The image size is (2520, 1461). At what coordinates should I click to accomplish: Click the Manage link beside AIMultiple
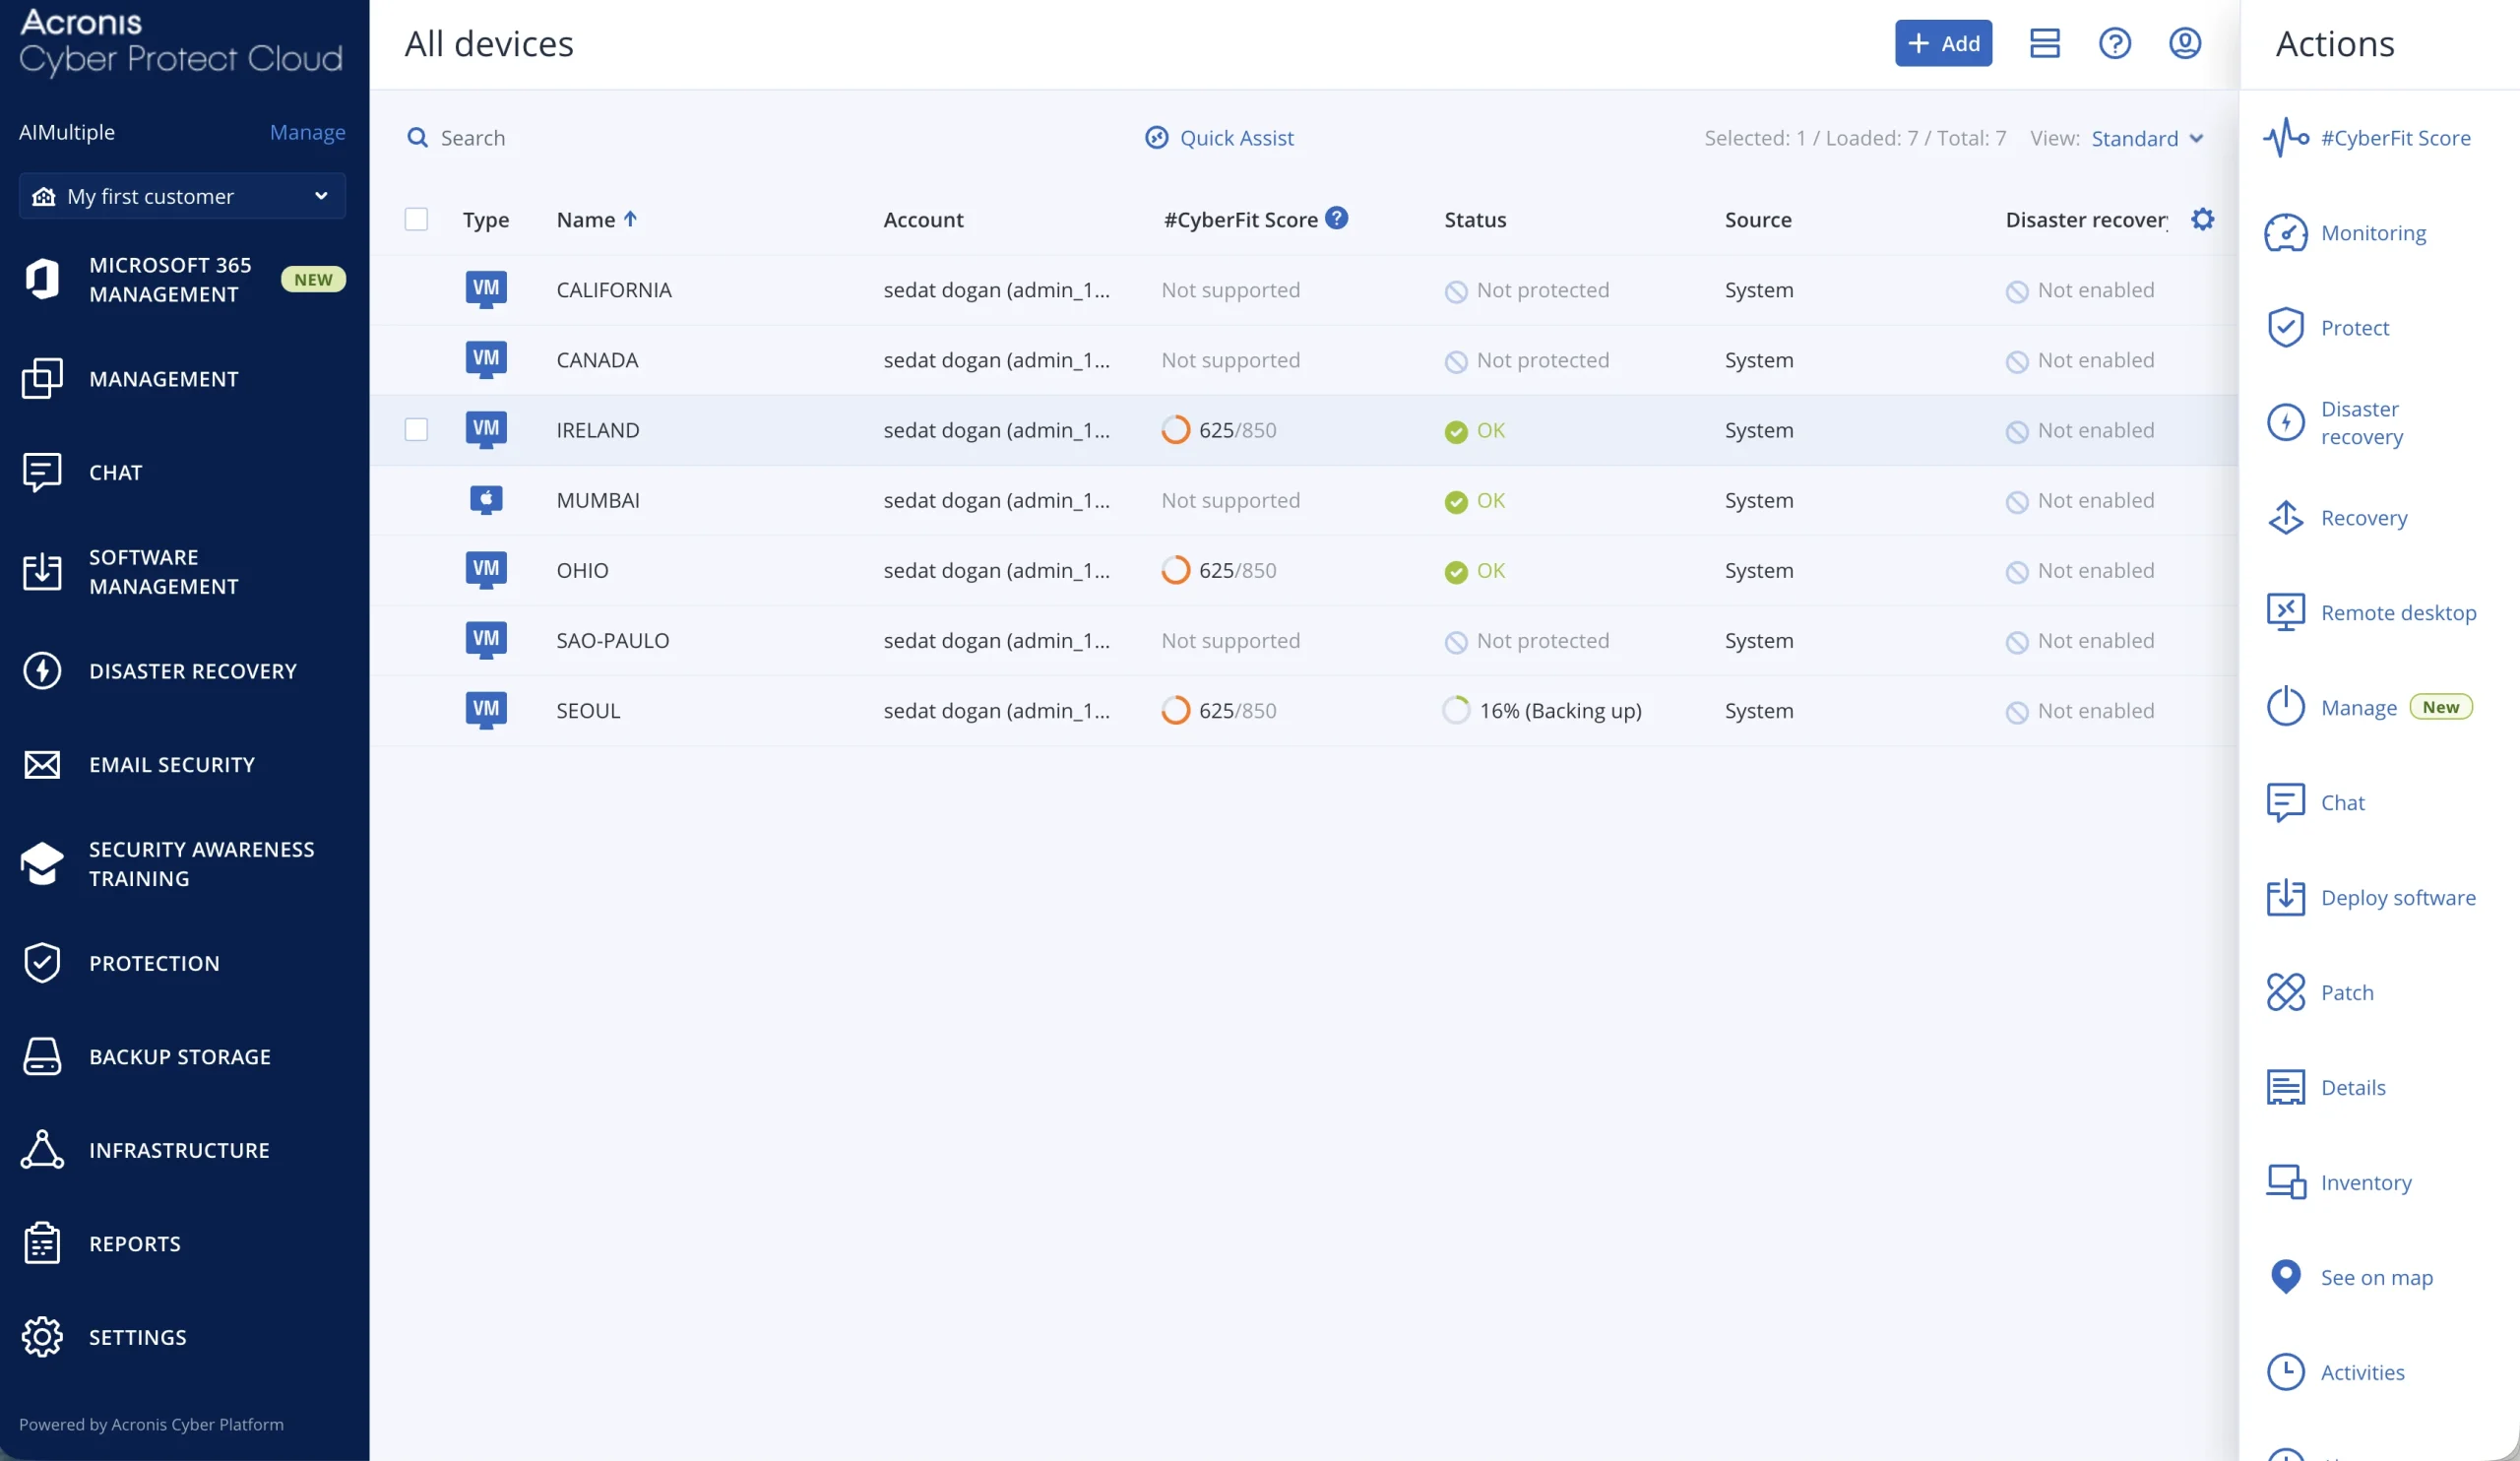pyautogui.click(x=307, y=132)
